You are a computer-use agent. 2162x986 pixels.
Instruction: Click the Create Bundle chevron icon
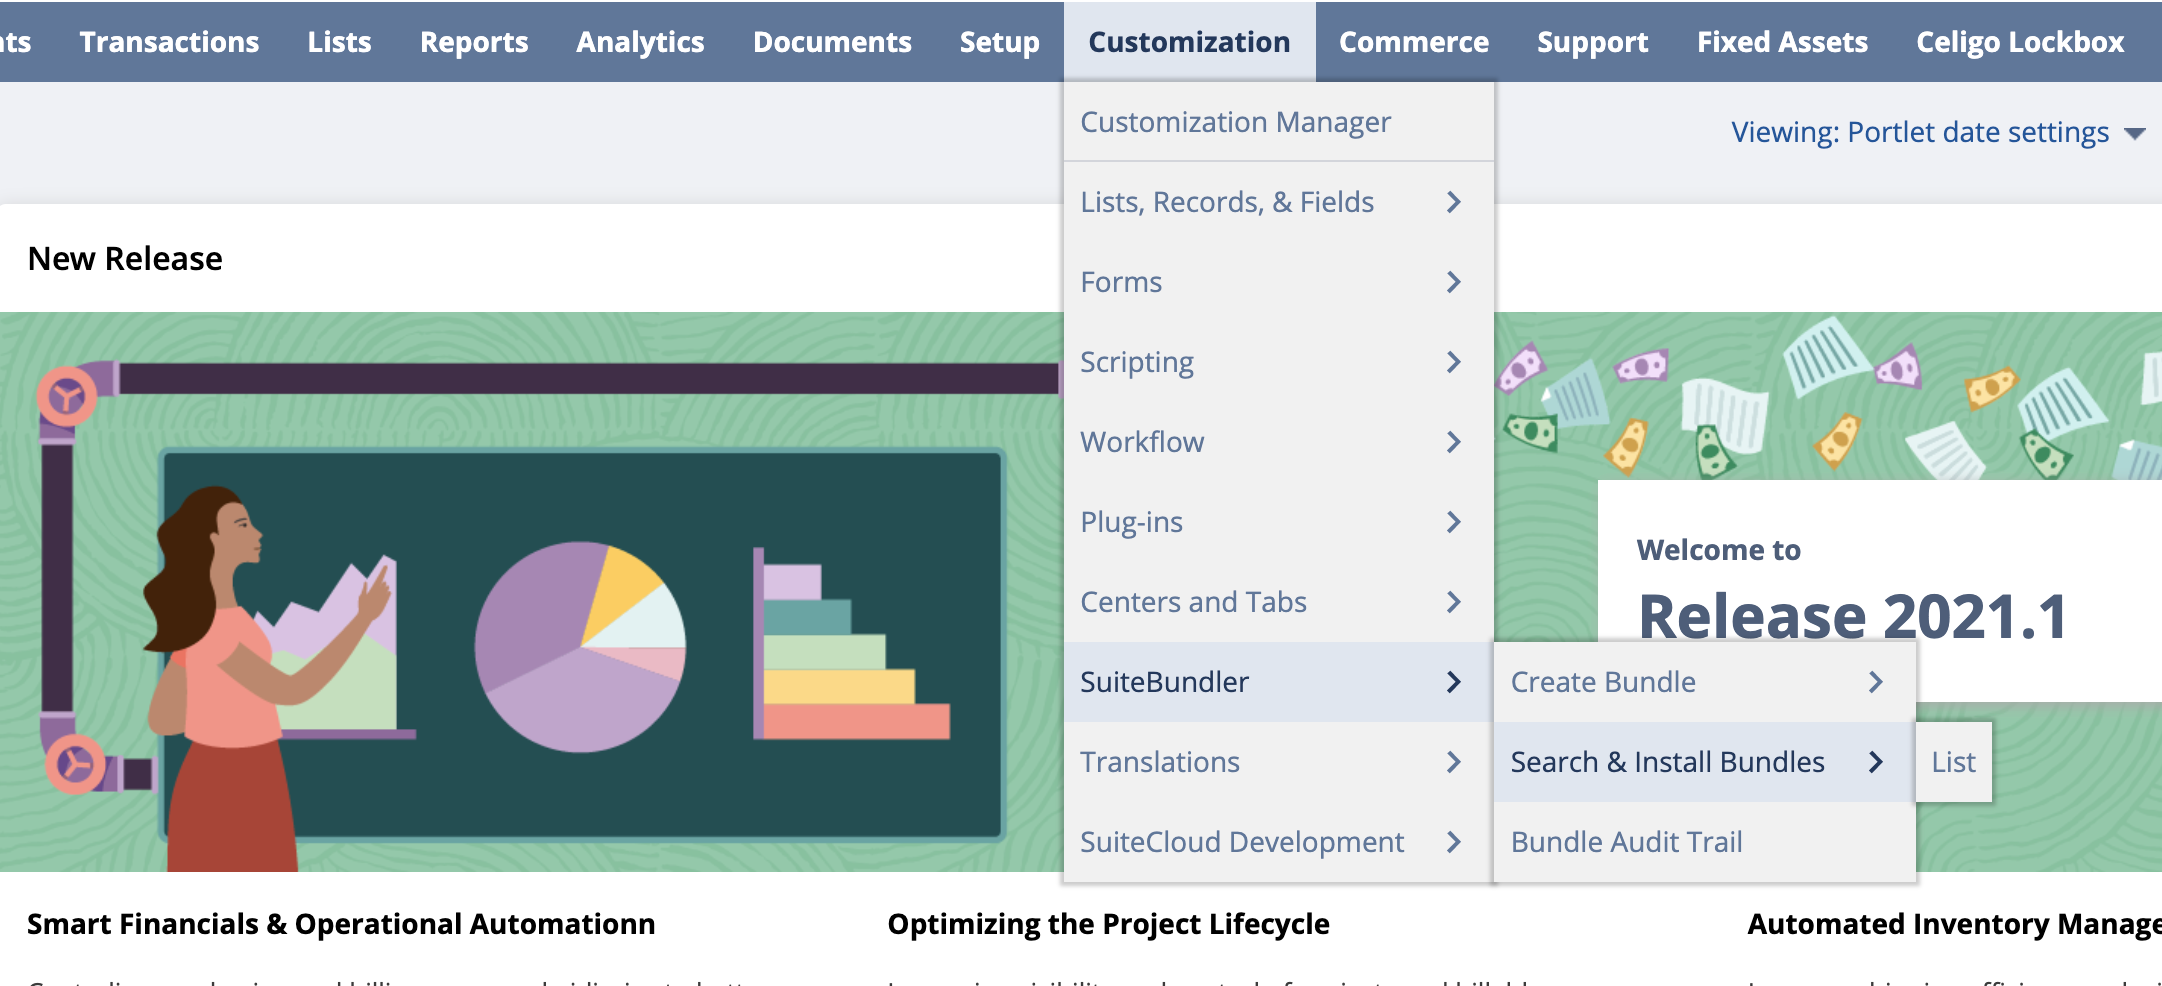tap(1876, 682)
